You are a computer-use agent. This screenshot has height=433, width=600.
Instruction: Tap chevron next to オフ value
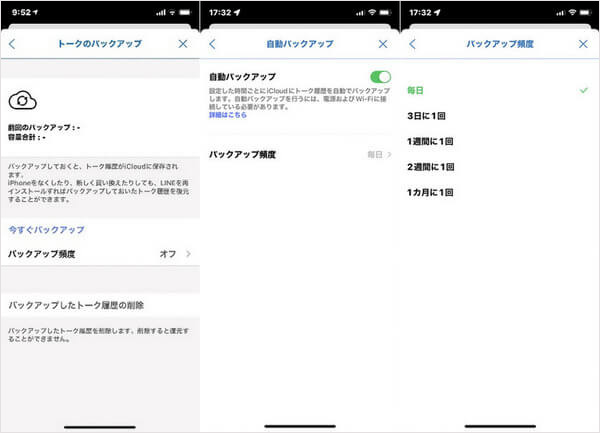coord(188,254)
